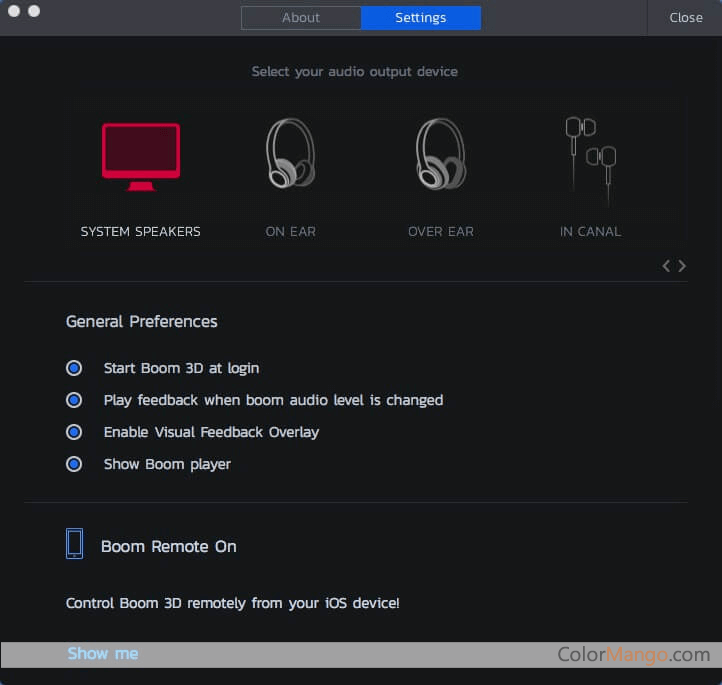Click the IN CANAL label
Viewport: 722px width, 685px height.
point(590,231)
